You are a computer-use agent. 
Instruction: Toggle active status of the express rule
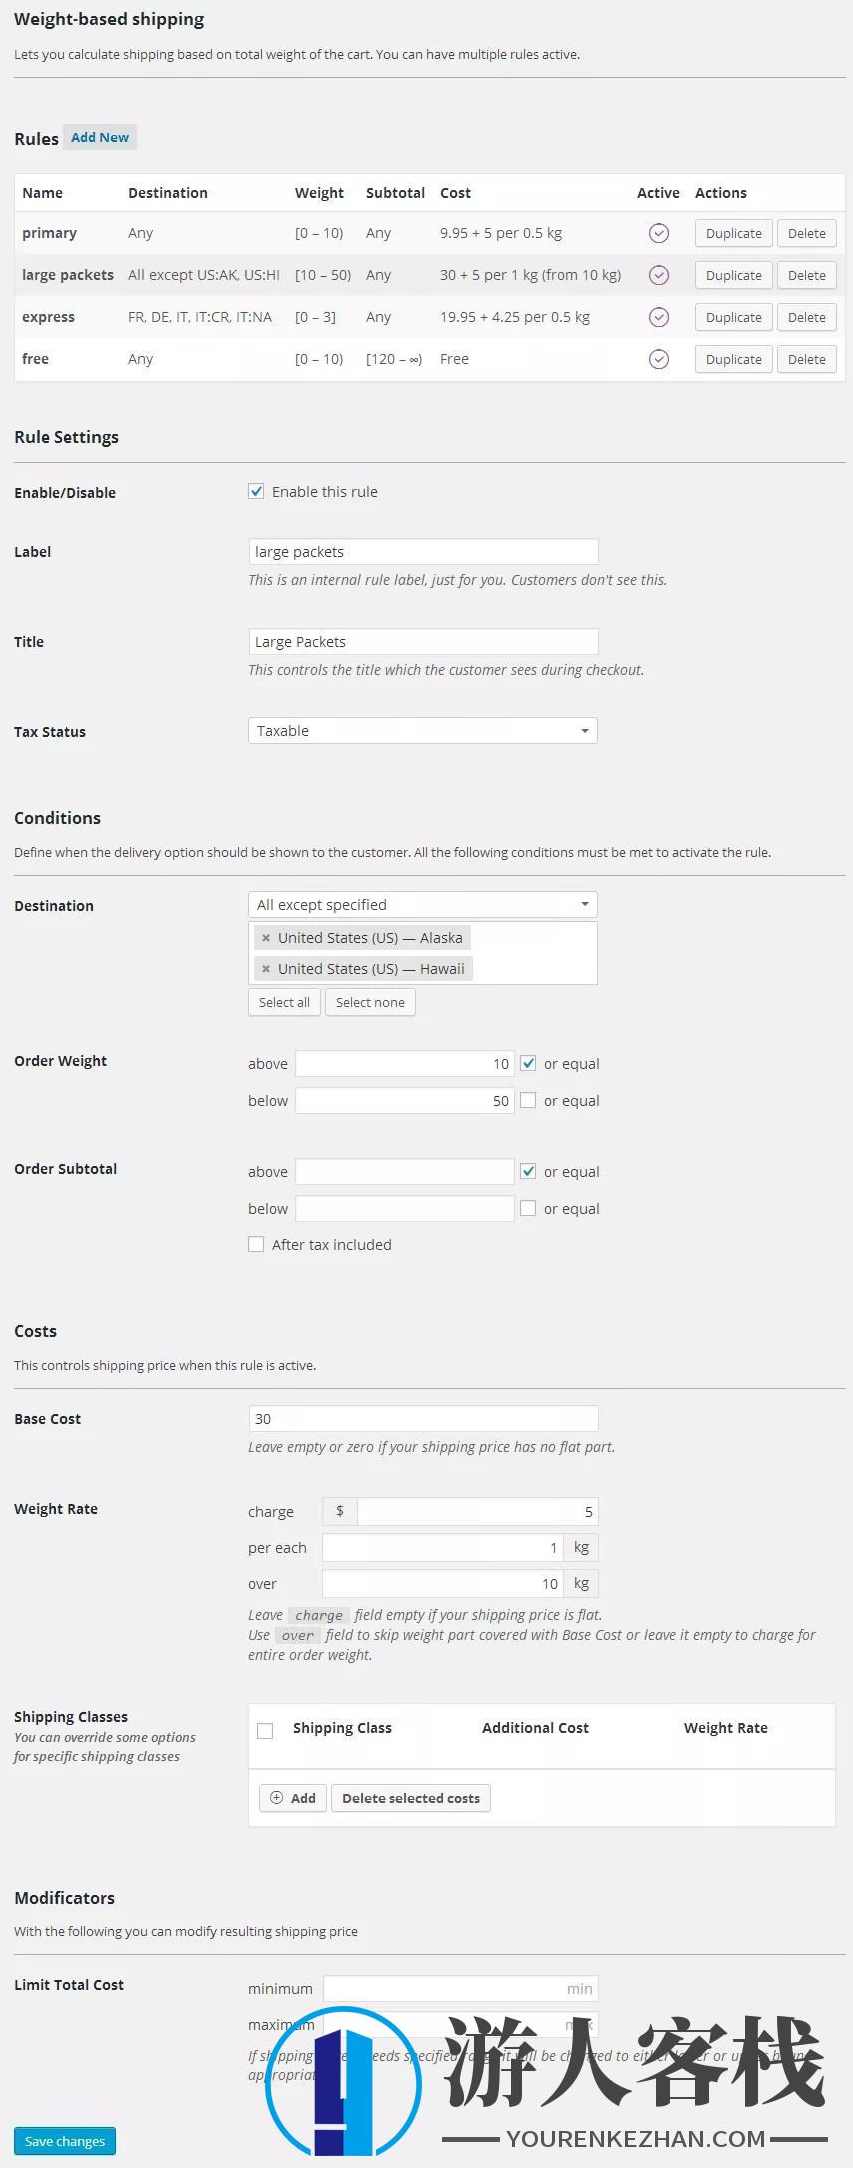(658, 316)
